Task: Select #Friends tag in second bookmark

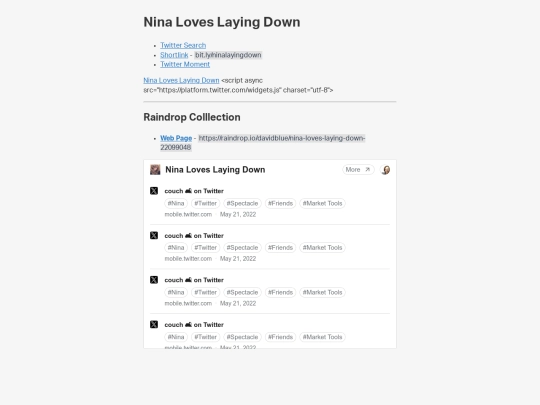Action: [280, 248]
